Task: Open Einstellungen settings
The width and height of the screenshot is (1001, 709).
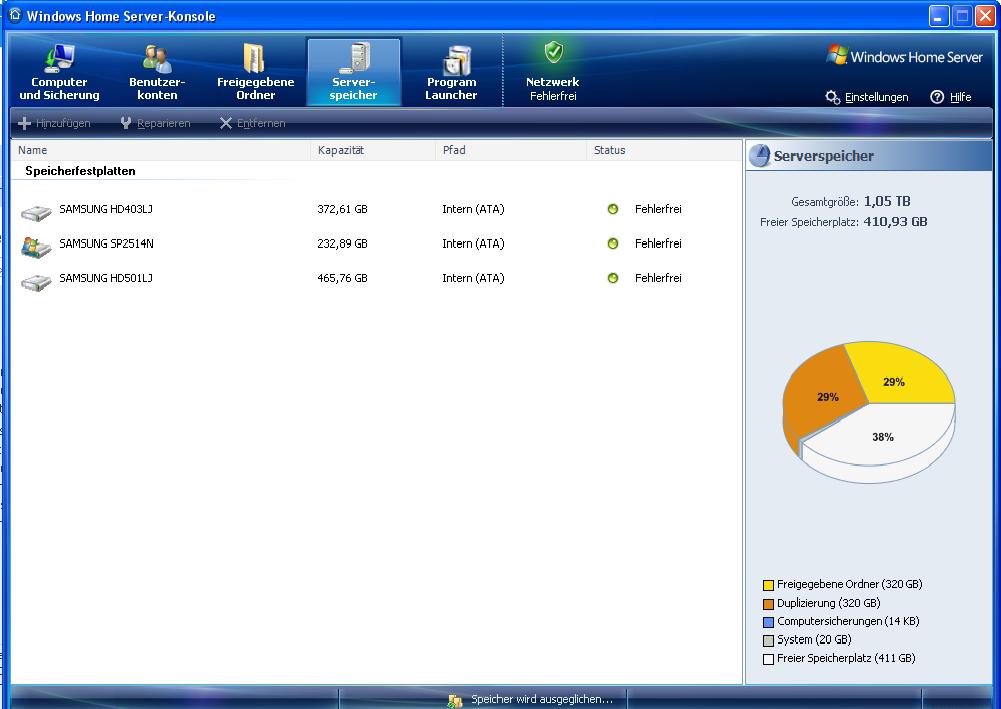Action: pos(867,97)
